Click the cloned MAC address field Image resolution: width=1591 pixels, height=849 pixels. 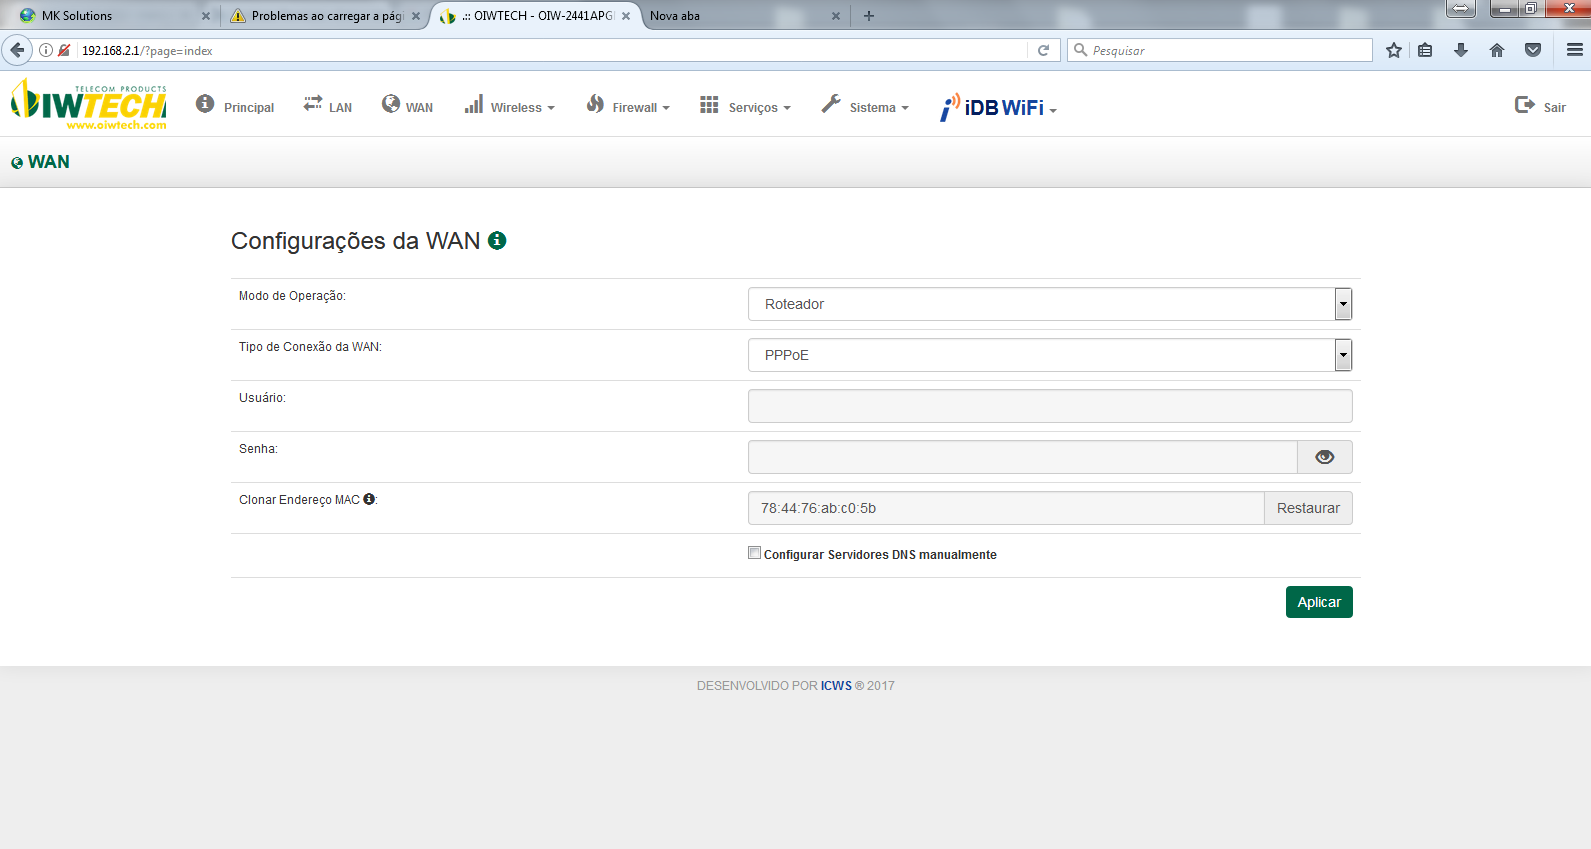[x=1006, y=508]
